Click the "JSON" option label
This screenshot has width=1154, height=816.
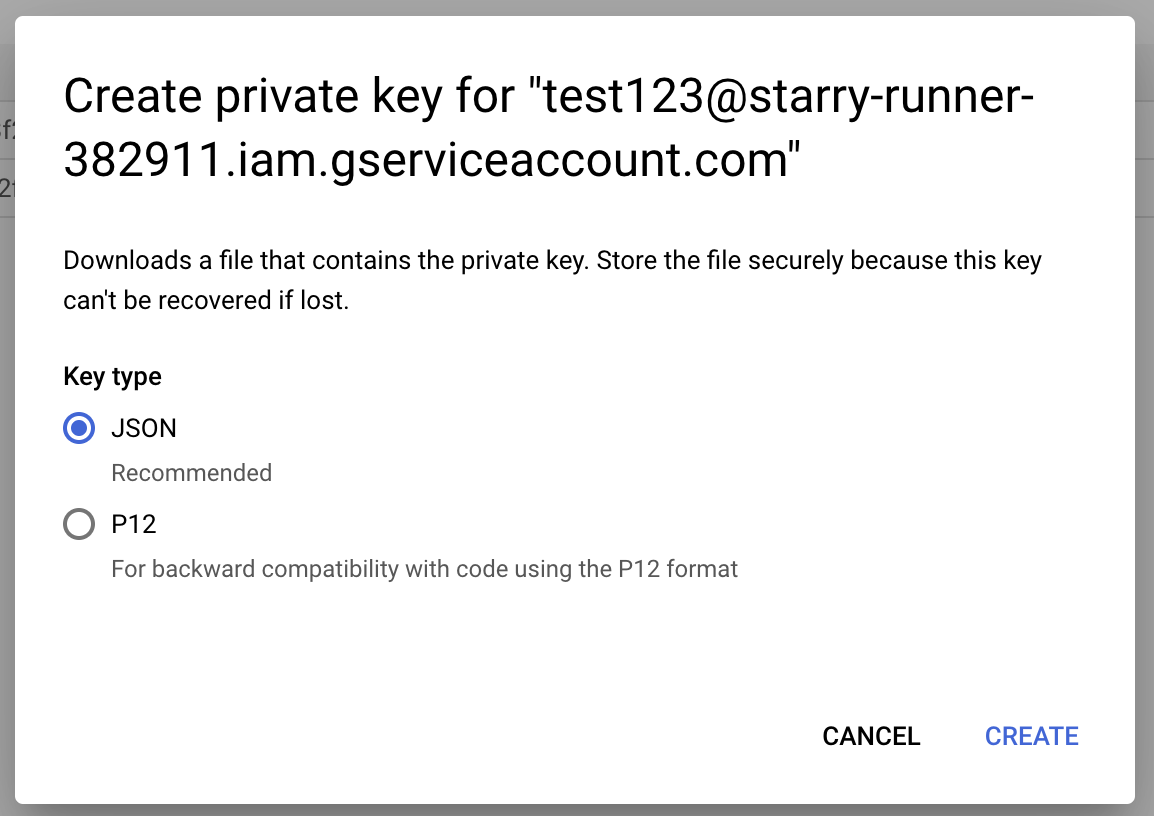pos(144,429)
